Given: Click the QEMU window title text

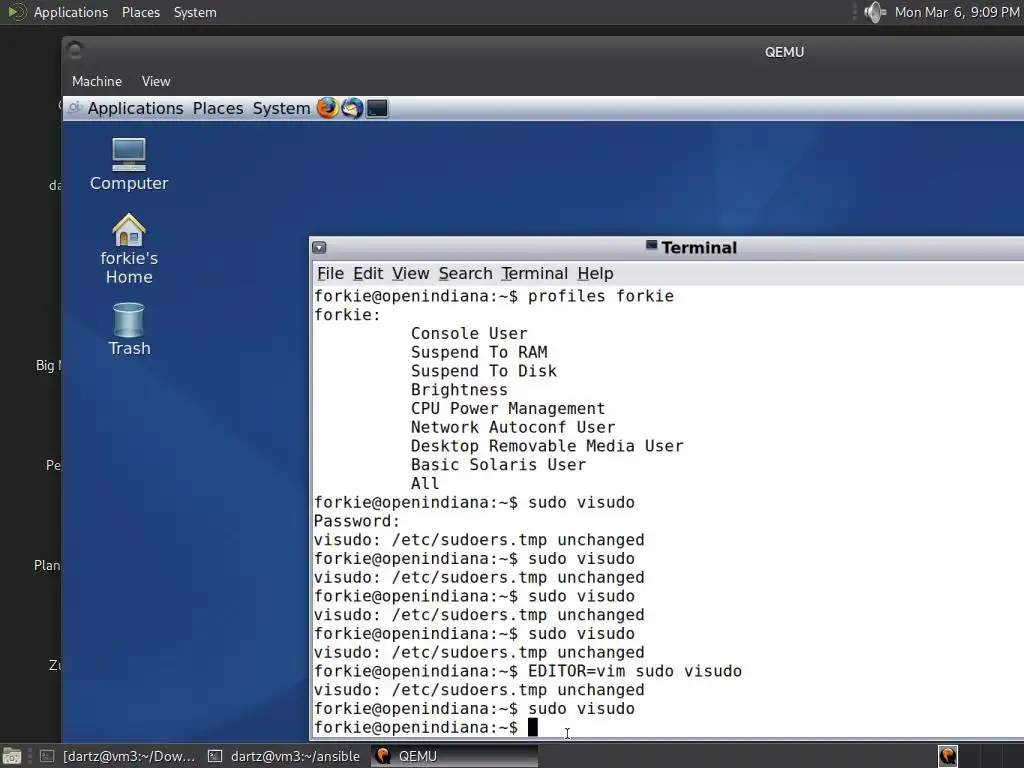Looking at the screenshot, I should click(x=784, y=52).
